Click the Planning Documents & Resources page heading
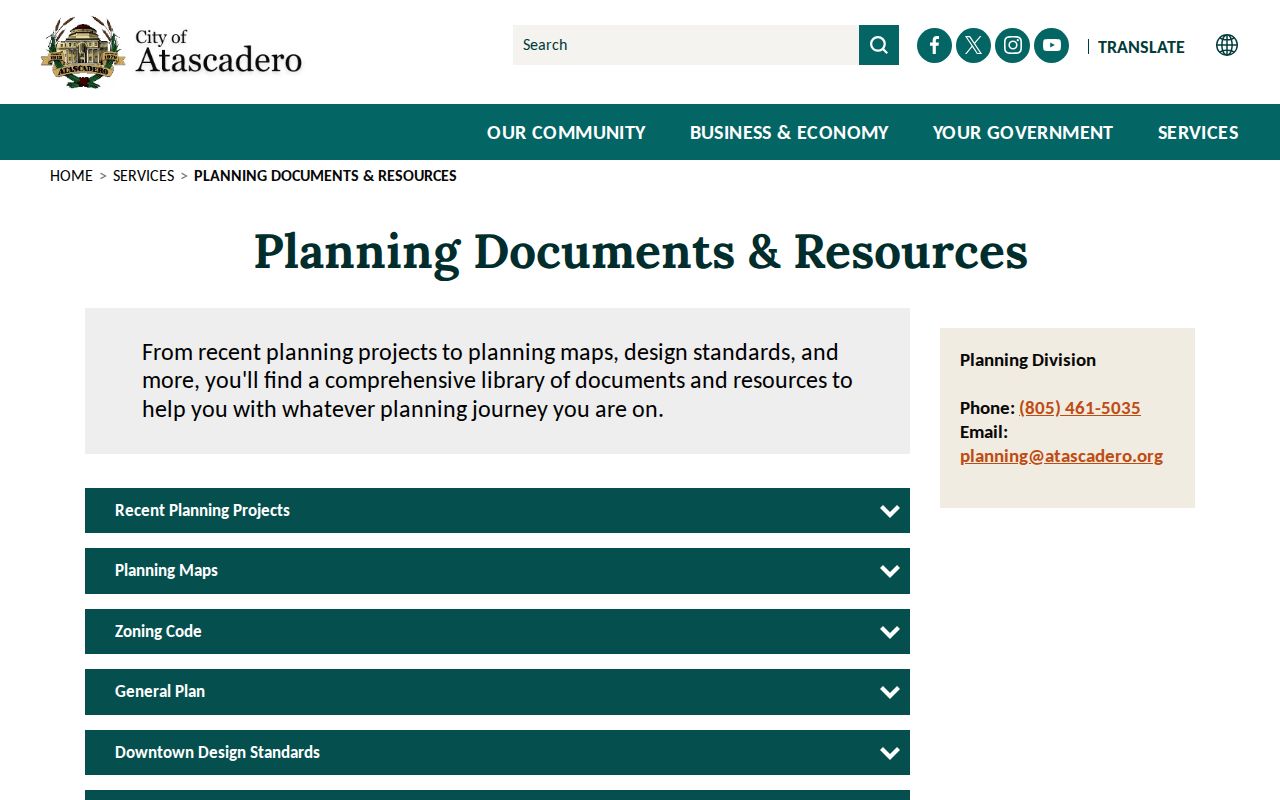This screenshot has height=800, width=1280. (640, 251)
